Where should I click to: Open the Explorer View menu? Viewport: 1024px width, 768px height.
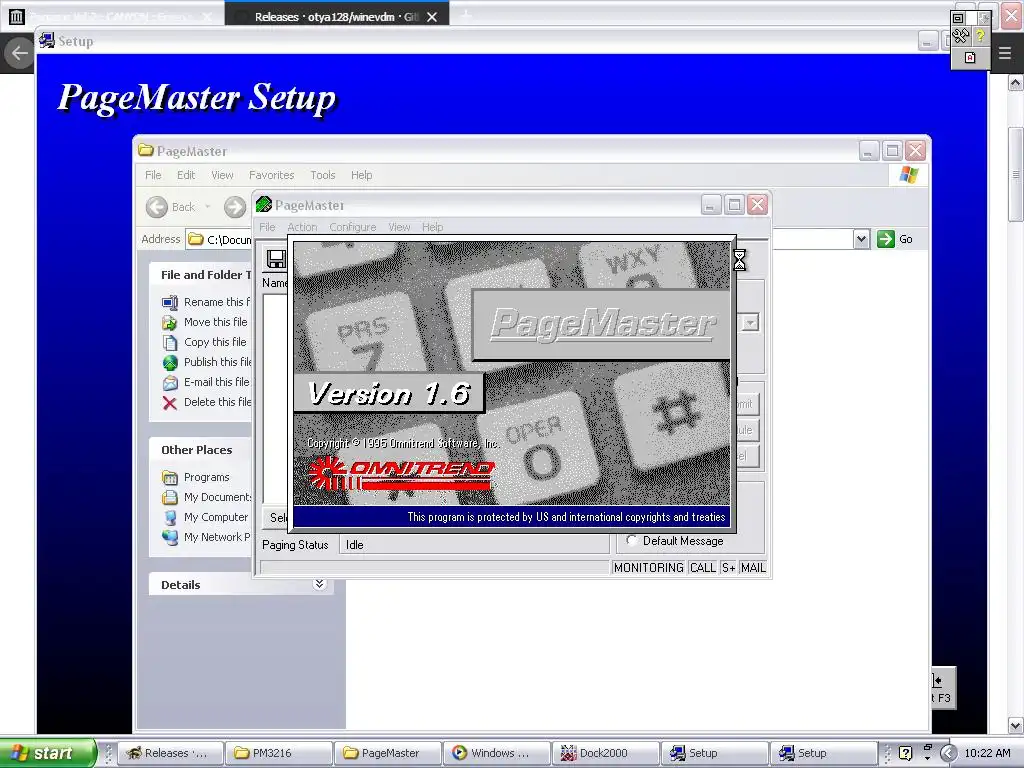[222, 175]
